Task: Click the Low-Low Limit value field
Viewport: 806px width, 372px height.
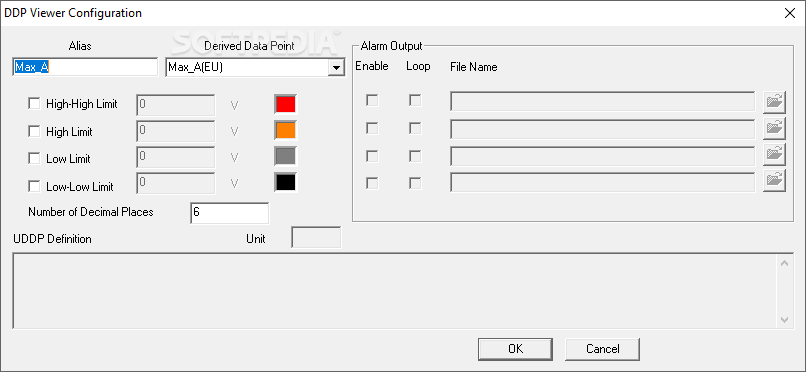Action: coord(176,183)
